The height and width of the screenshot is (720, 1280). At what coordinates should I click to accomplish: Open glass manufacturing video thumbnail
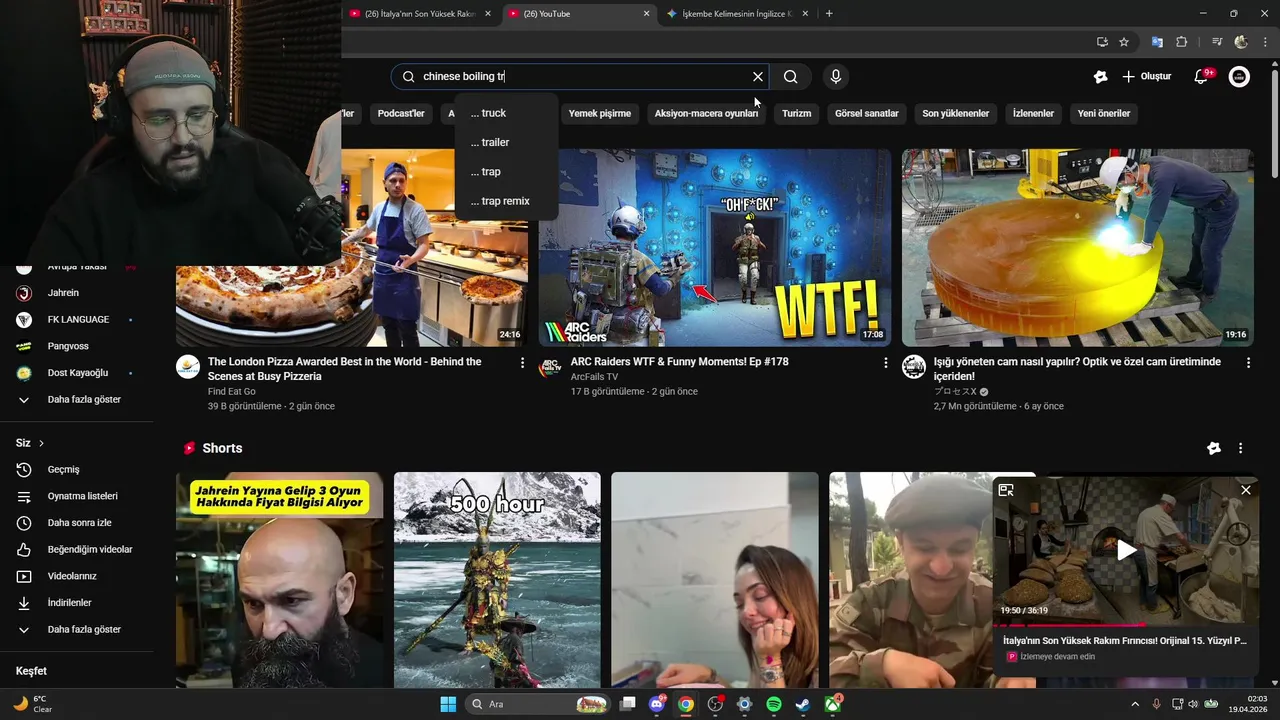pos(1077,247)
